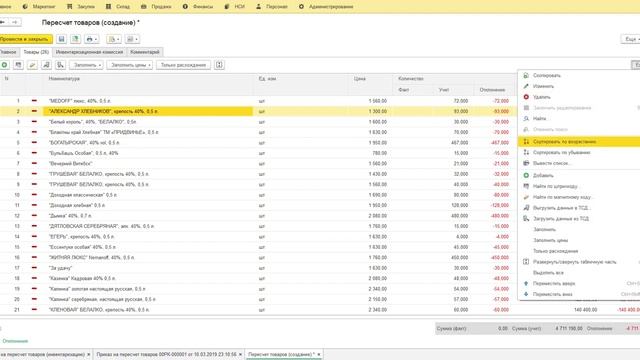Open the create-based-on dropdown next to printer

pos(114,39)
